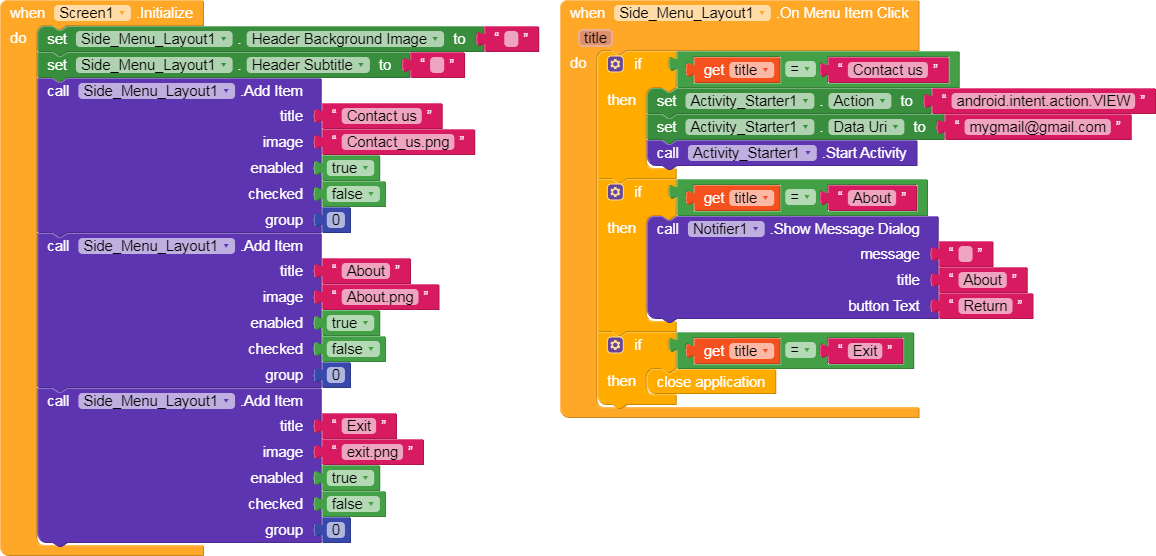
Task: Open mutator gear on the Contact us if block
Action: 615,64
